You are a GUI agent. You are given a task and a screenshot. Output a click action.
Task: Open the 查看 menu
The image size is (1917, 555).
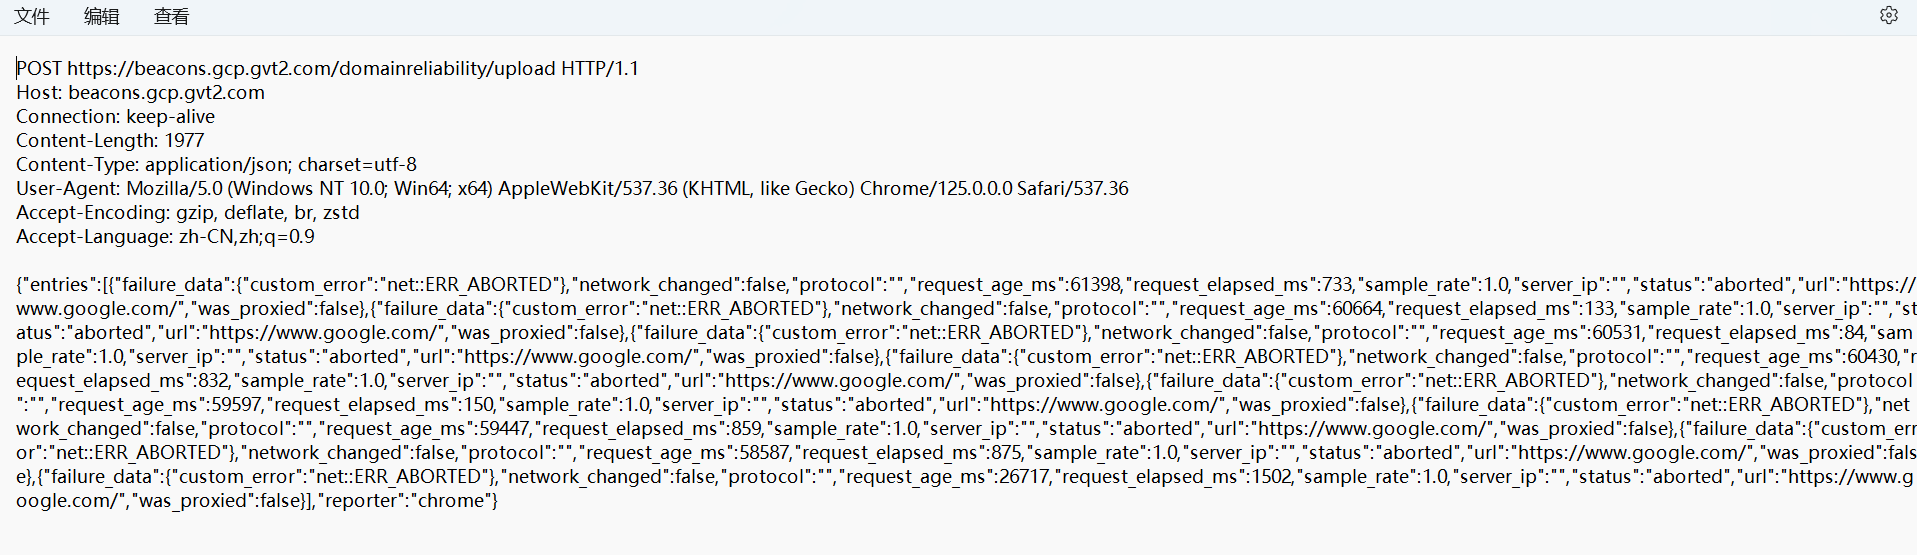point(172,16)
